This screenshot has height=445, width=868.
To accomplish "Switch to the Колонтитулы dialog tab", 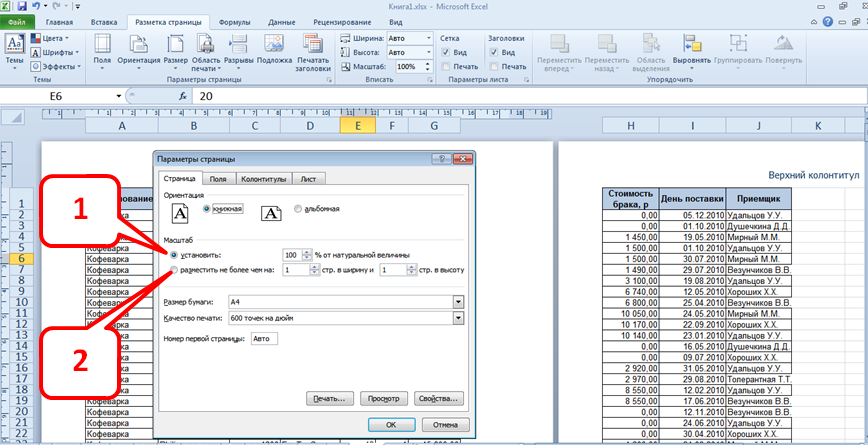I will (x=264, y=178).
